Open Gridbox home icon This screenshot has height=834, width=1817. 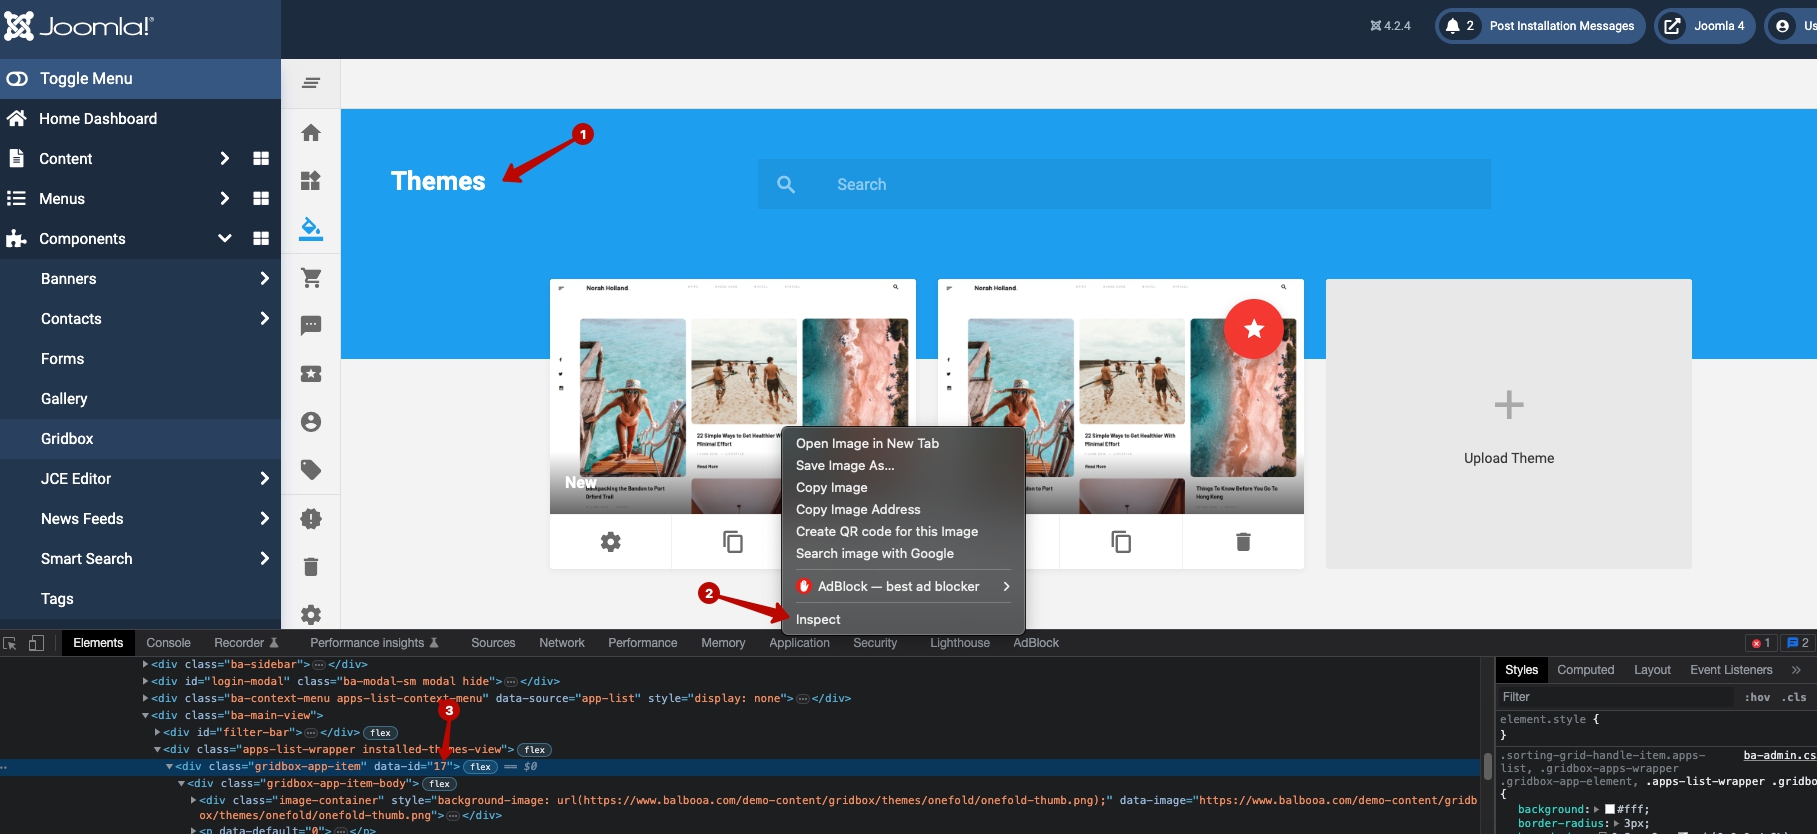pos(311,132)
